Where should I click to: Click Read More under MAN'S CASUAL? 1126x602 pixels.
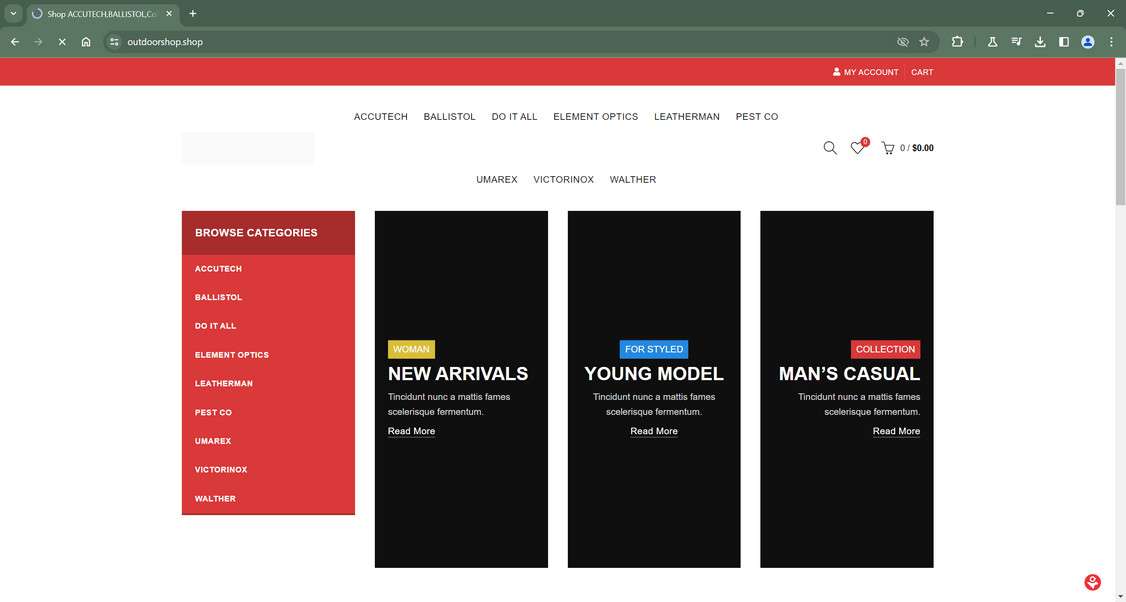click(x=896, y=431)
